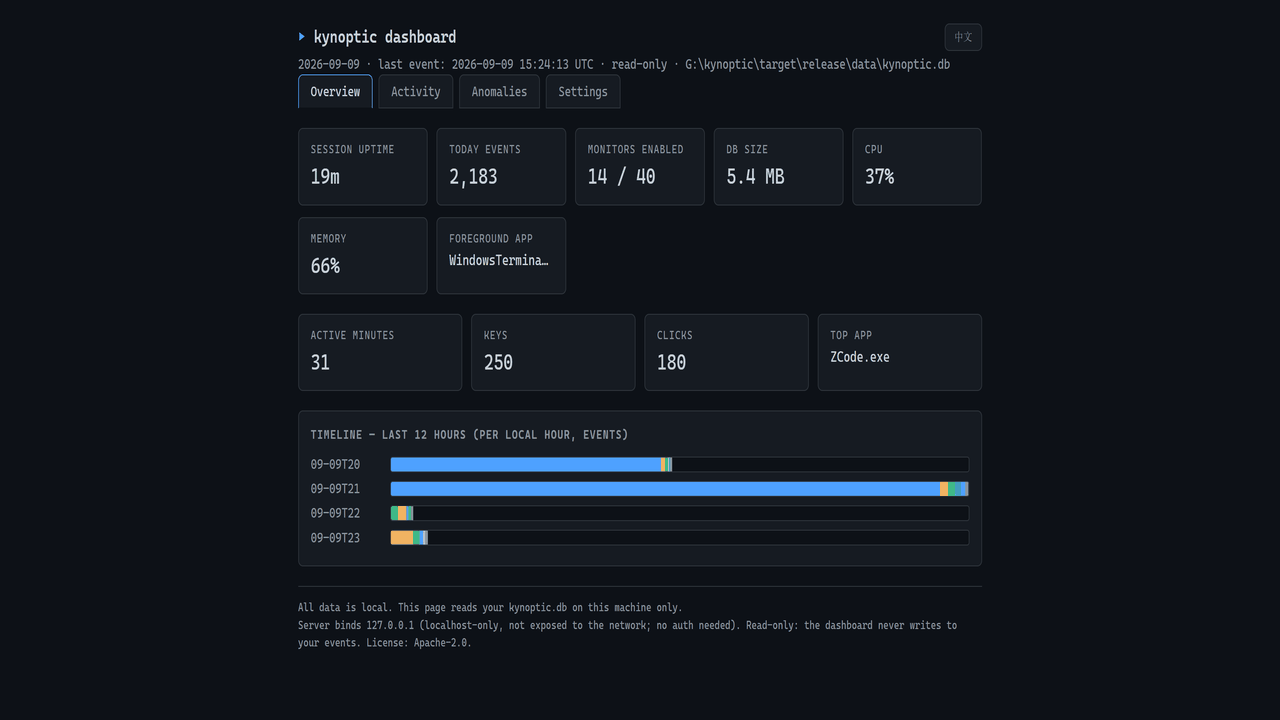The height and width of the screenshot is (720, 1280).
Task: Click the blue triangle logo beside kynoptic dashboard
Action: 302,37
